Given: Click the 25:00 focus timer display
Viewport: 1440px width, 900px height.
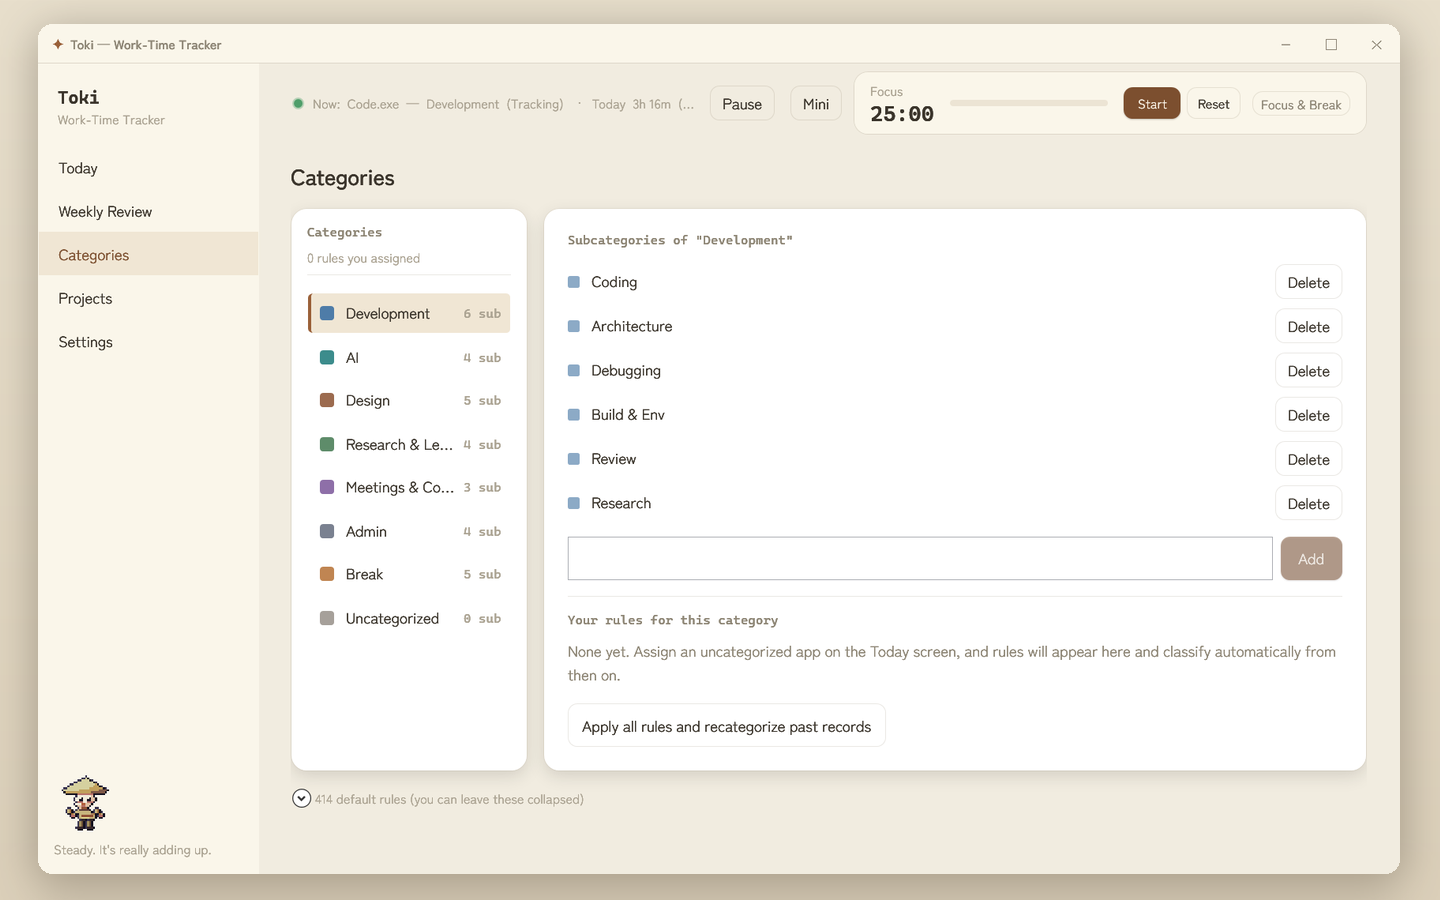Looking at the screenshot, I should [x=902, y=114].
